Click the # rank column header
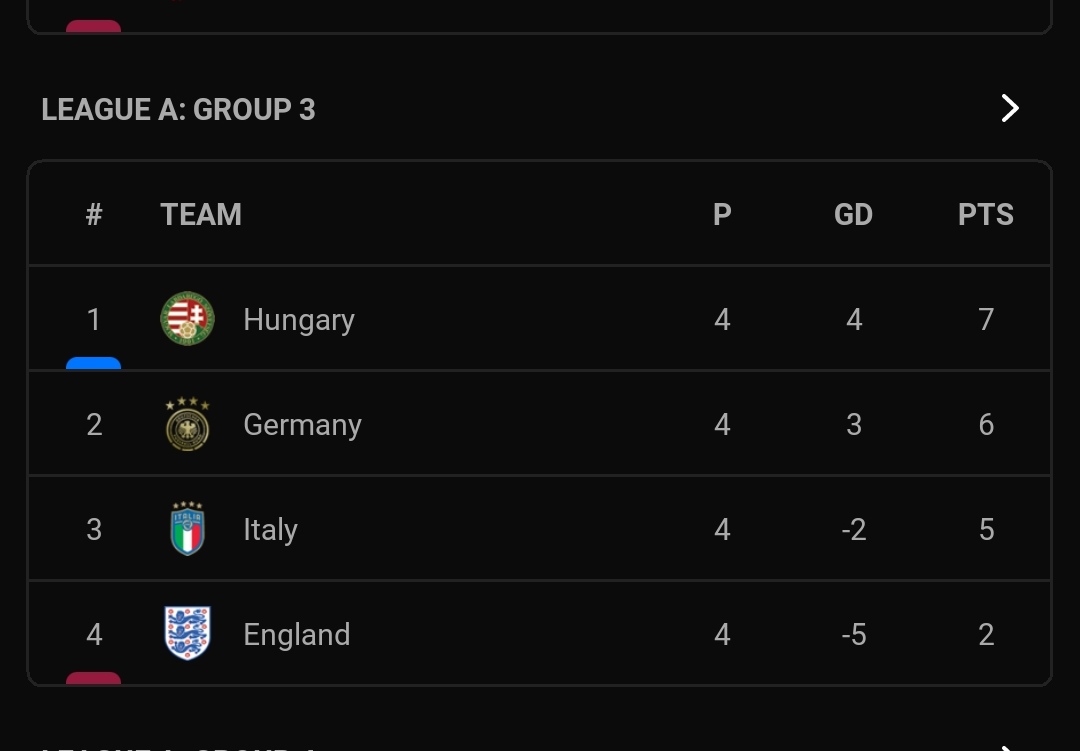The width and height of the screenshot is (1080, 751). (x=94, y=215)
